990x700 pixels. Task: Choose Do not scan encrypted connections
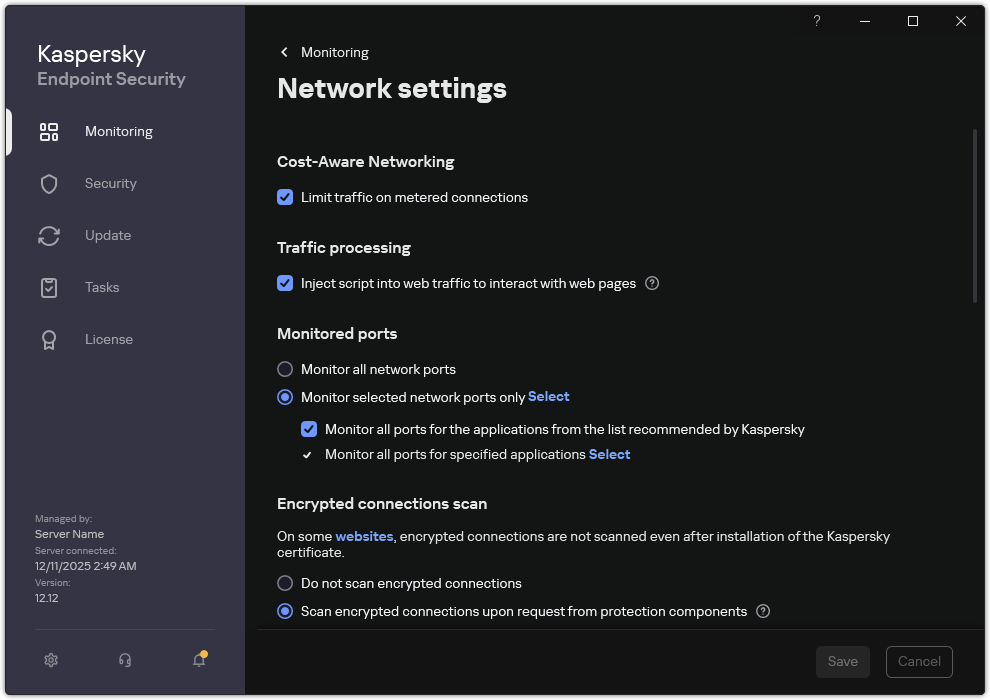pyautogui.click(x=285, y=583)
